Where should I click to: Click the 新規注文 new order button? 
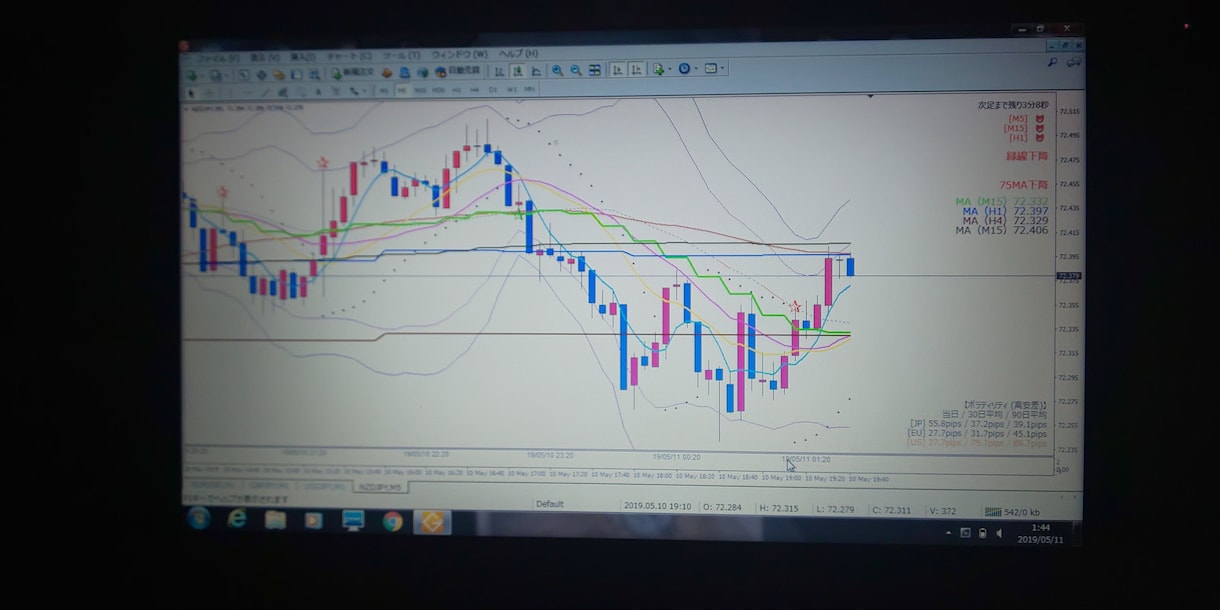(354, 73)
